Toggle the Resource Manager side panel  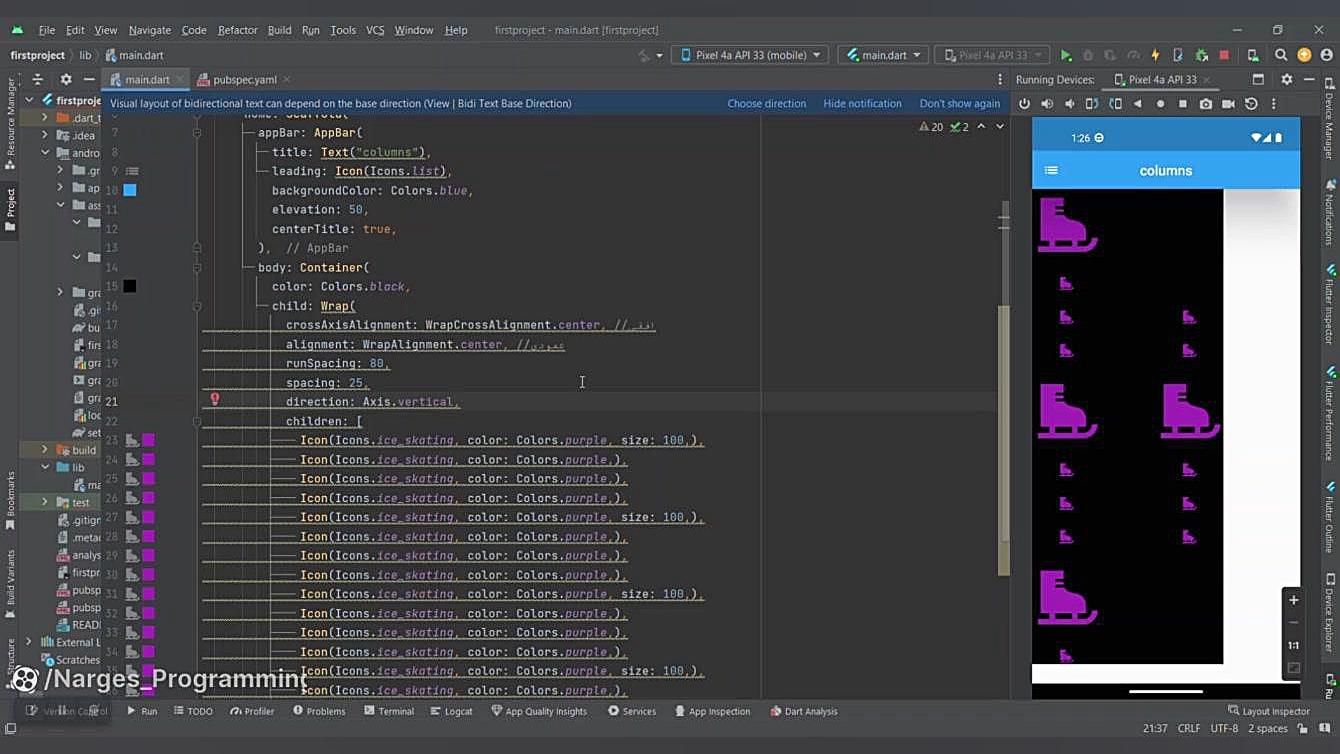point(10,125)
